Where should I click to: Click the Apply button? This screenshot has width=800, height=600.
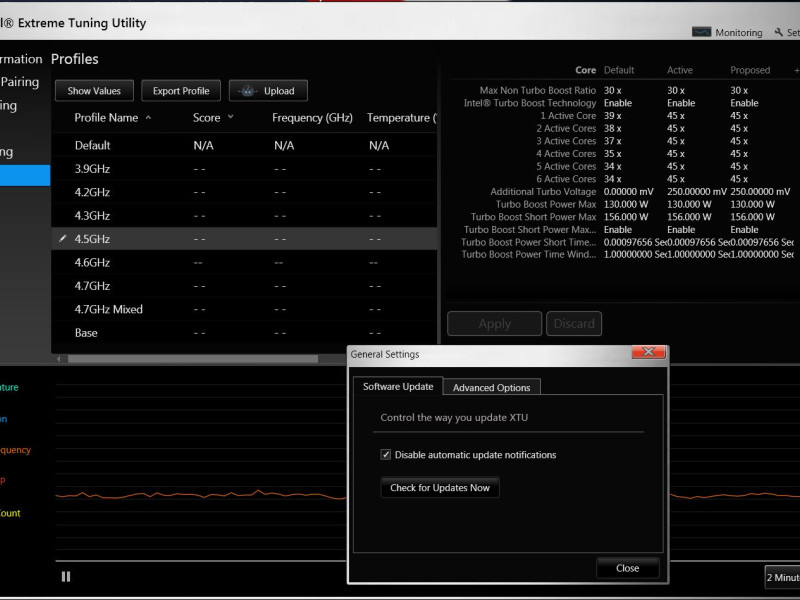pos(494,323)
